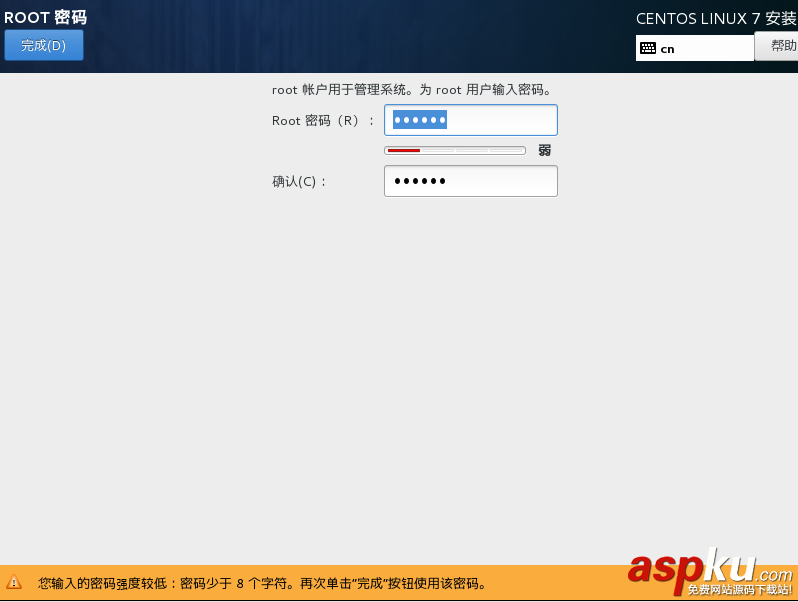Click the 确认(C) label

[299, 182]
